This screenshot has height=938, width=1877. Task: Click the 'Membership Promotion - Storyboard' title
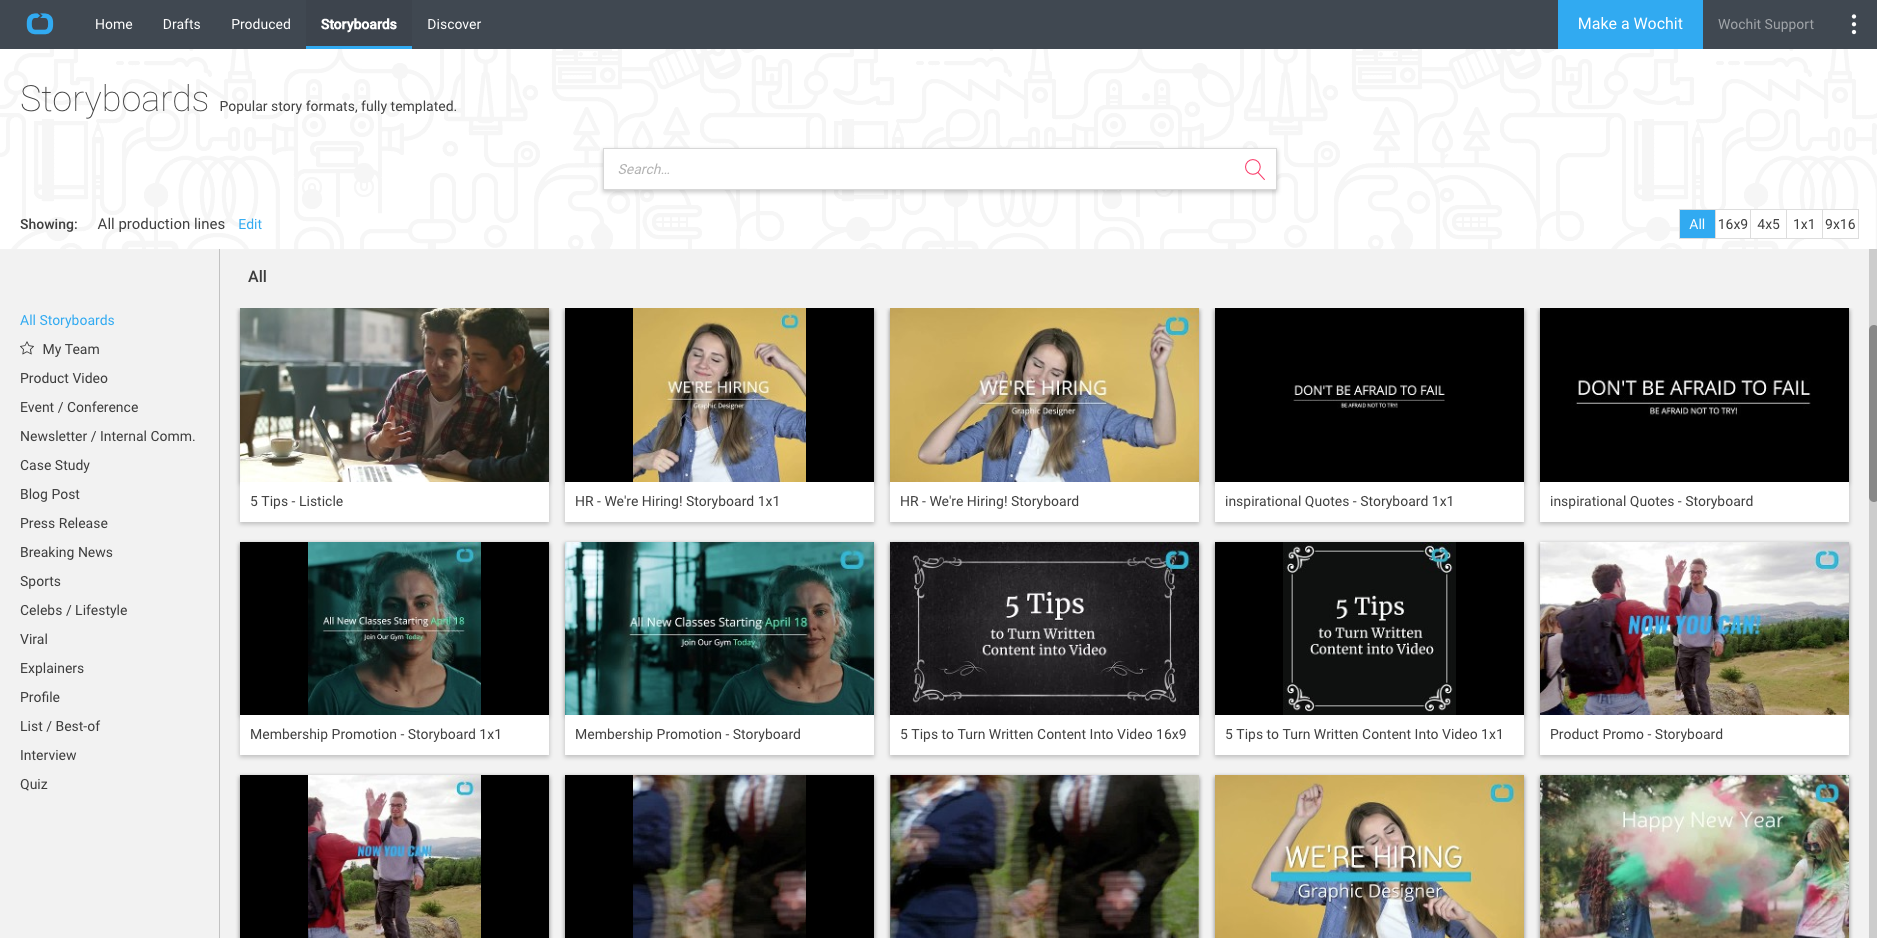pyautogui.click(x=688, y=734)
